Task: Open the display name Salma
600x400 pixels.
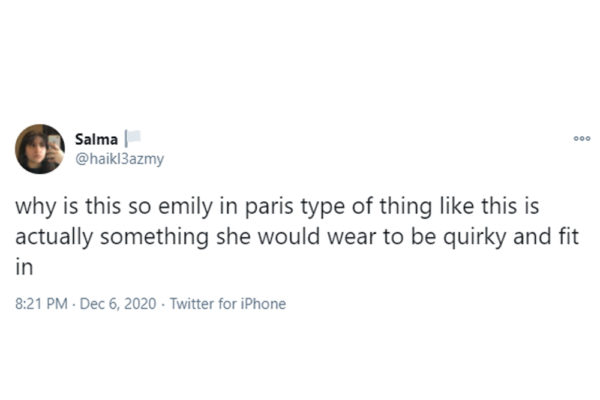Action: tap(96, 139)
